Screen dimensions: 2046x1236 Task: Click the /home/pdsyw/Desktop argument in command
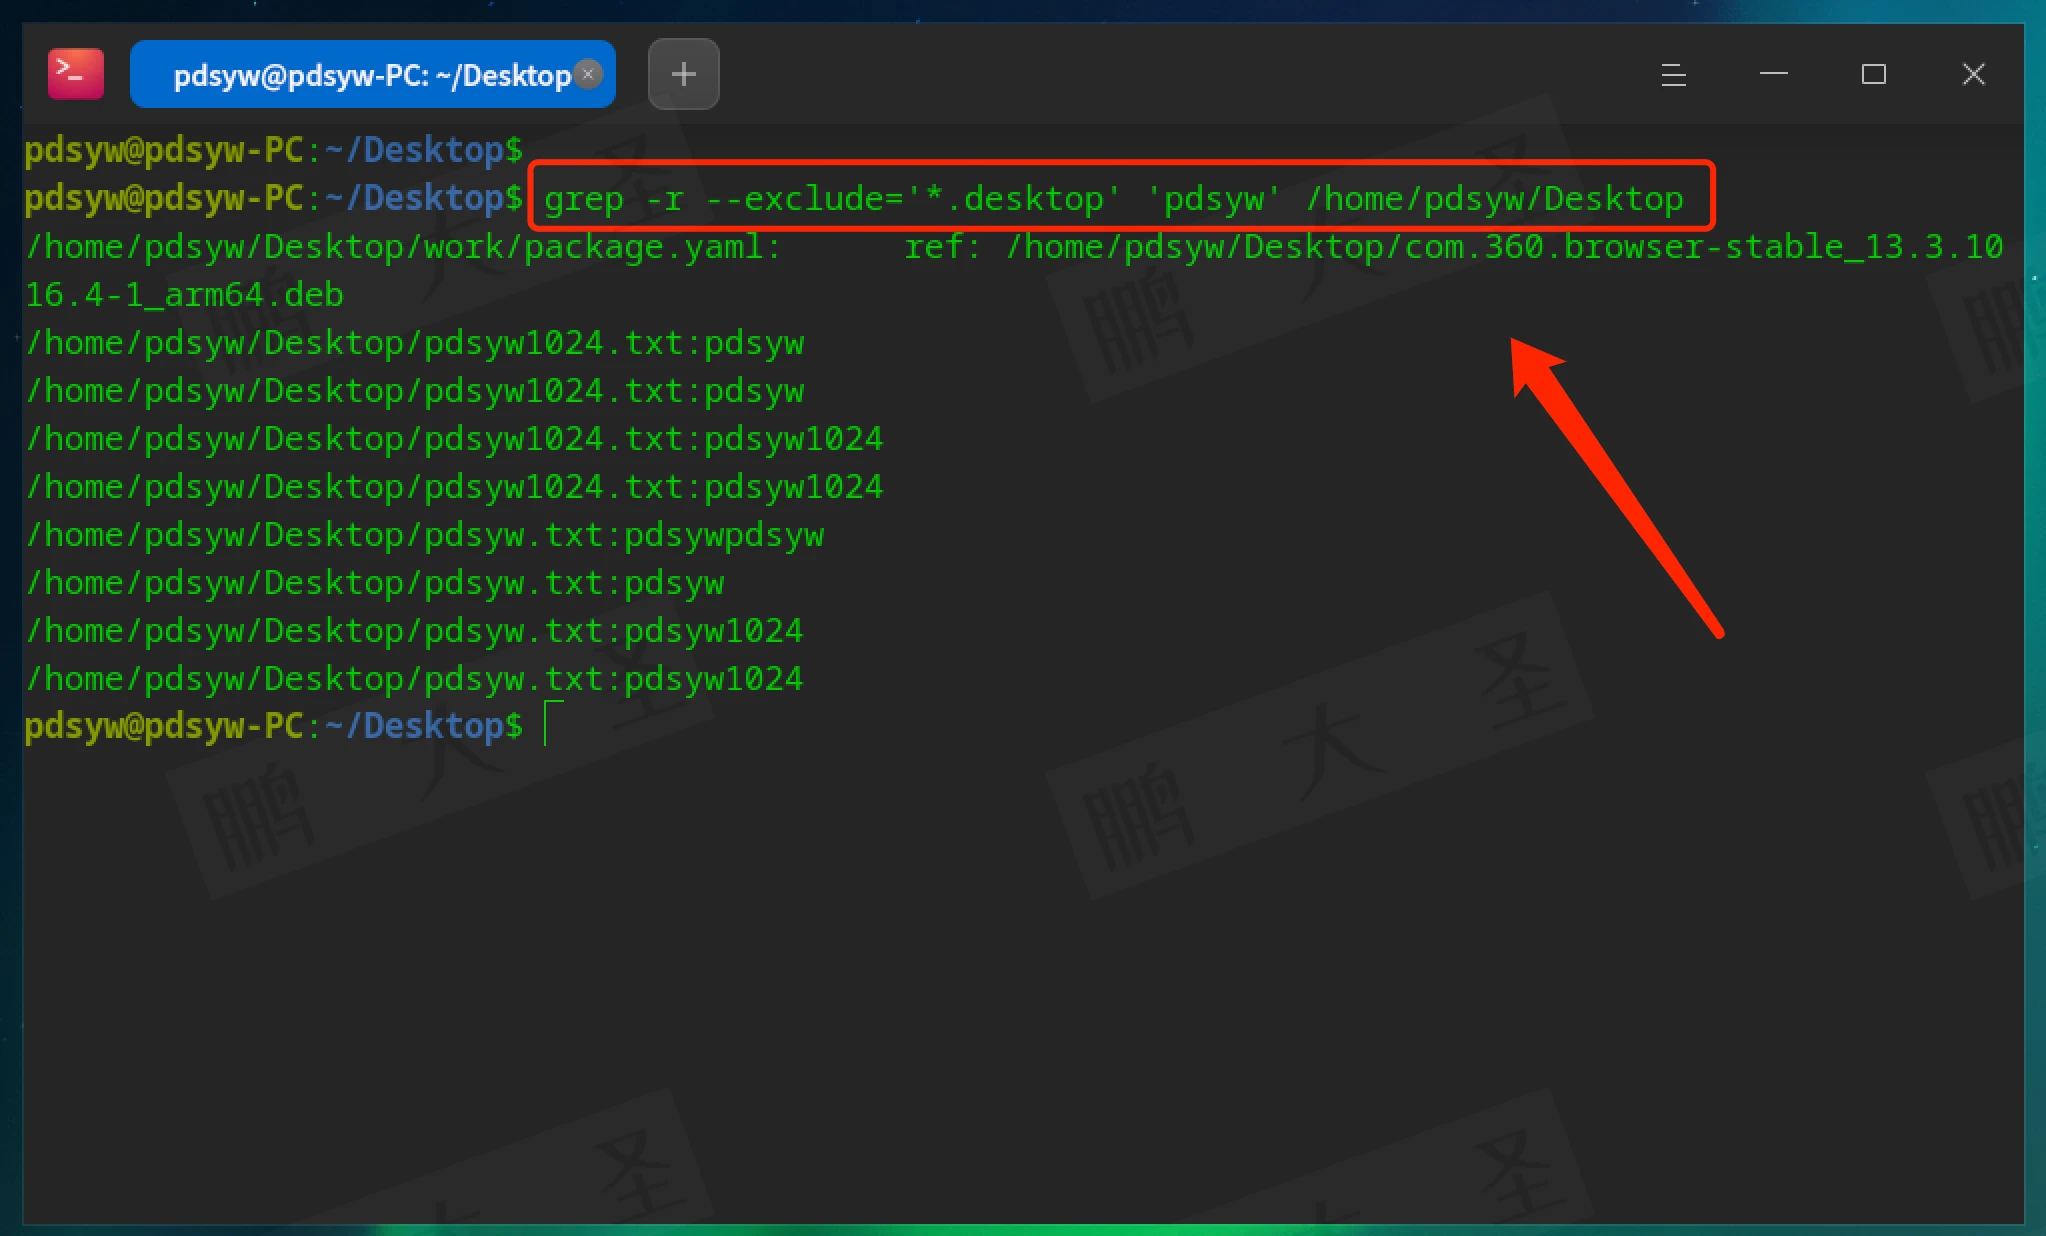[1494, 198]
